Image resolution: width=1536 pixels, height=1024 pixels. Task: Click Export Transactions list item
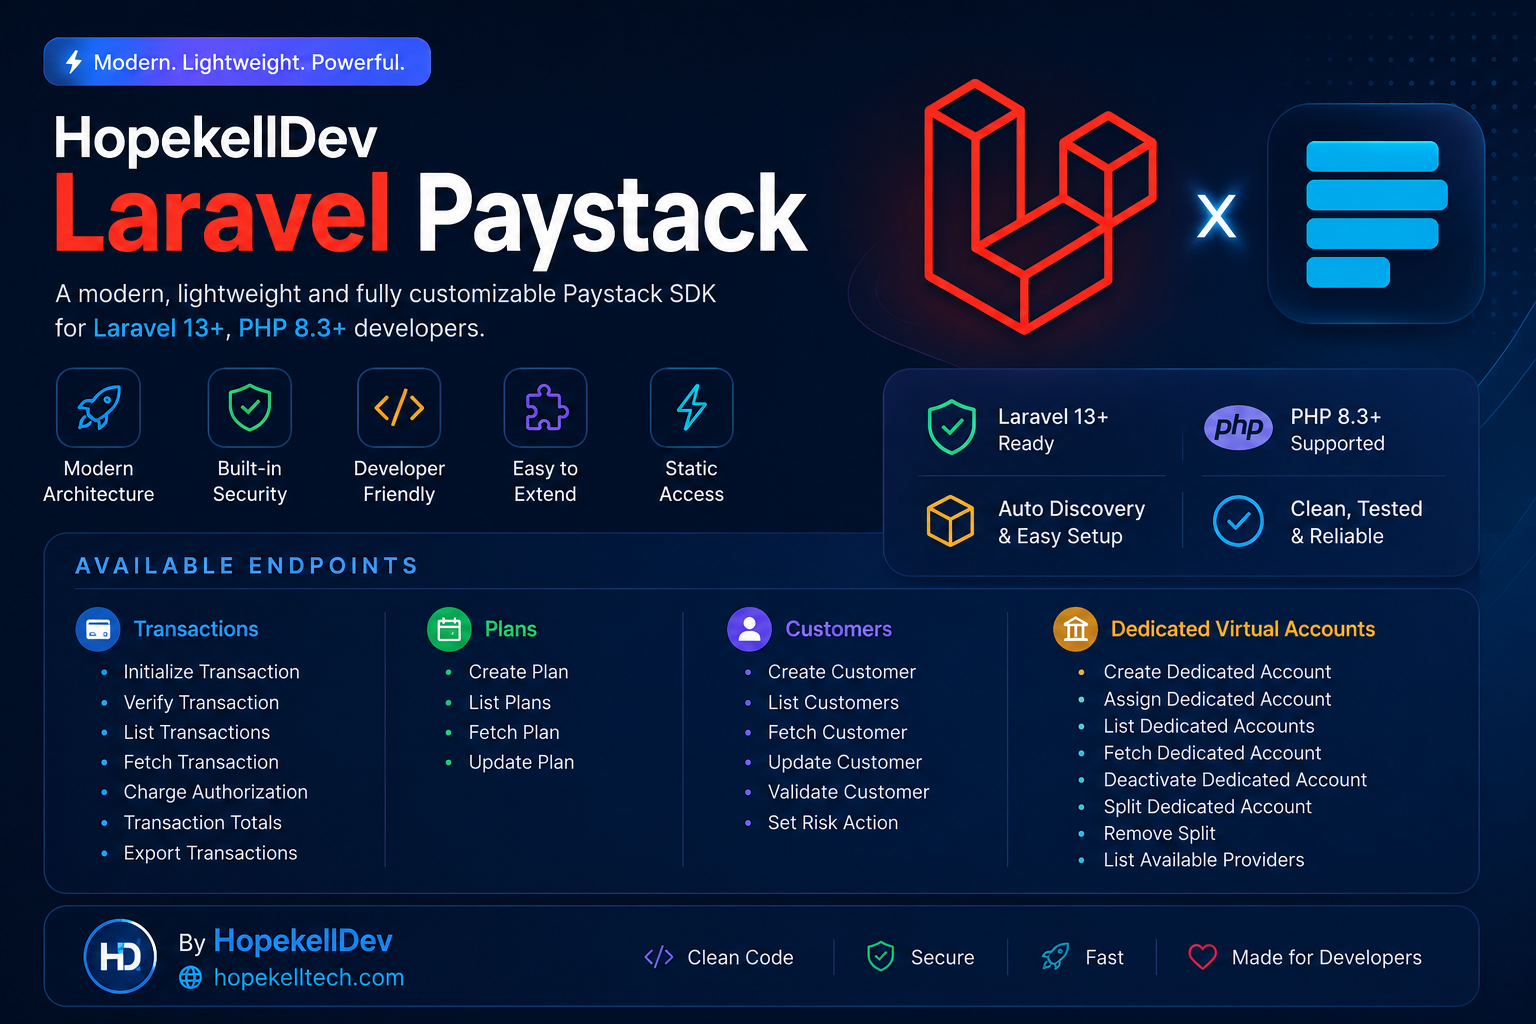tap(211, 853)
